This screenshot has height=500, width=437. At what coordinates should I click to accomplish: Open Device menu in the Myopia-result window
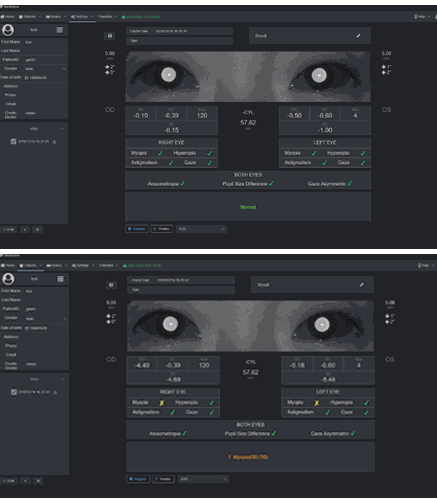click(x=56, y=266)
